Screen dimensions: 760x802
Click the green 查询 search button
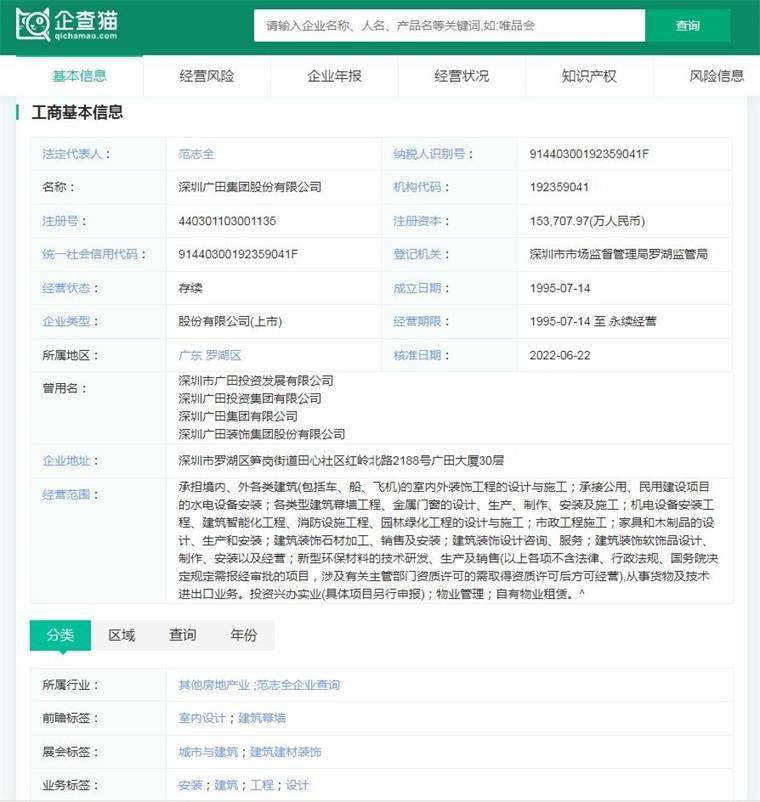pyautogui.click(x=687, y=26)
